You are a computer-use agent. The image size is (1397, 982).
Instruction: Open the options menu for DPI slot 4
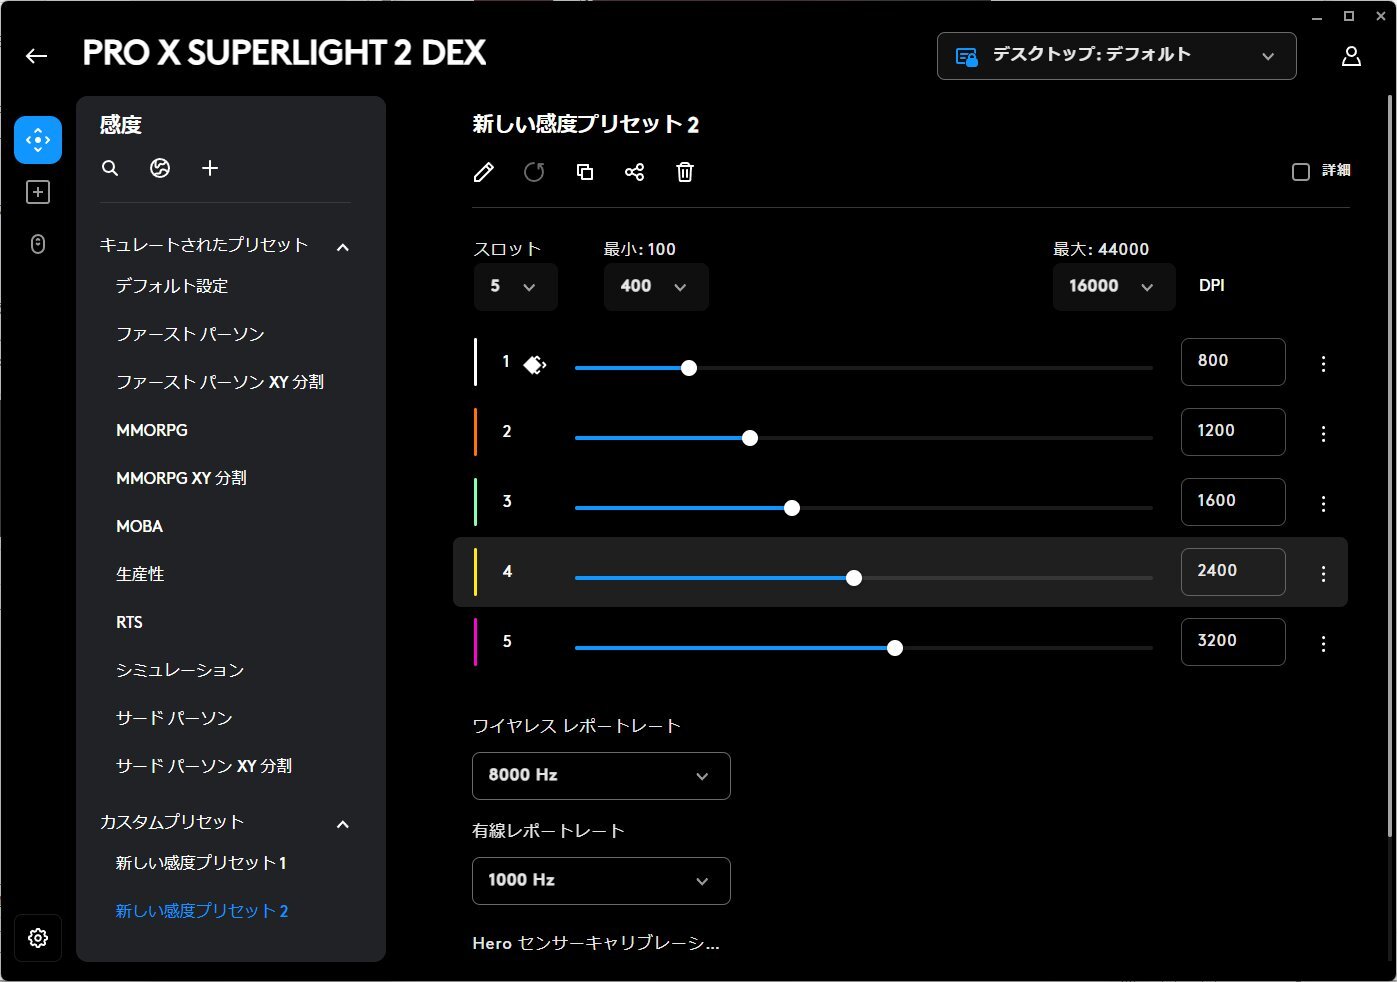[x=1323, y=573]
